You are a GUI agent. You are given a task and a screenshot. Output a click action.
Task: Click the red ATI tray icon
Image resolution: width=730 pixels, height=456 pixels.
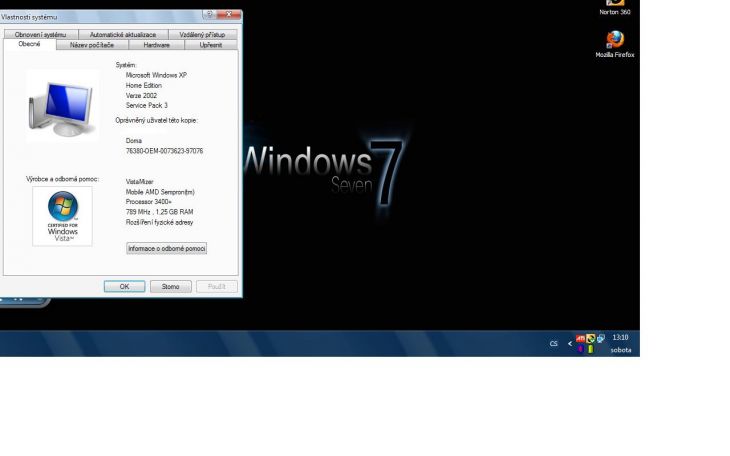pos(580,339)
